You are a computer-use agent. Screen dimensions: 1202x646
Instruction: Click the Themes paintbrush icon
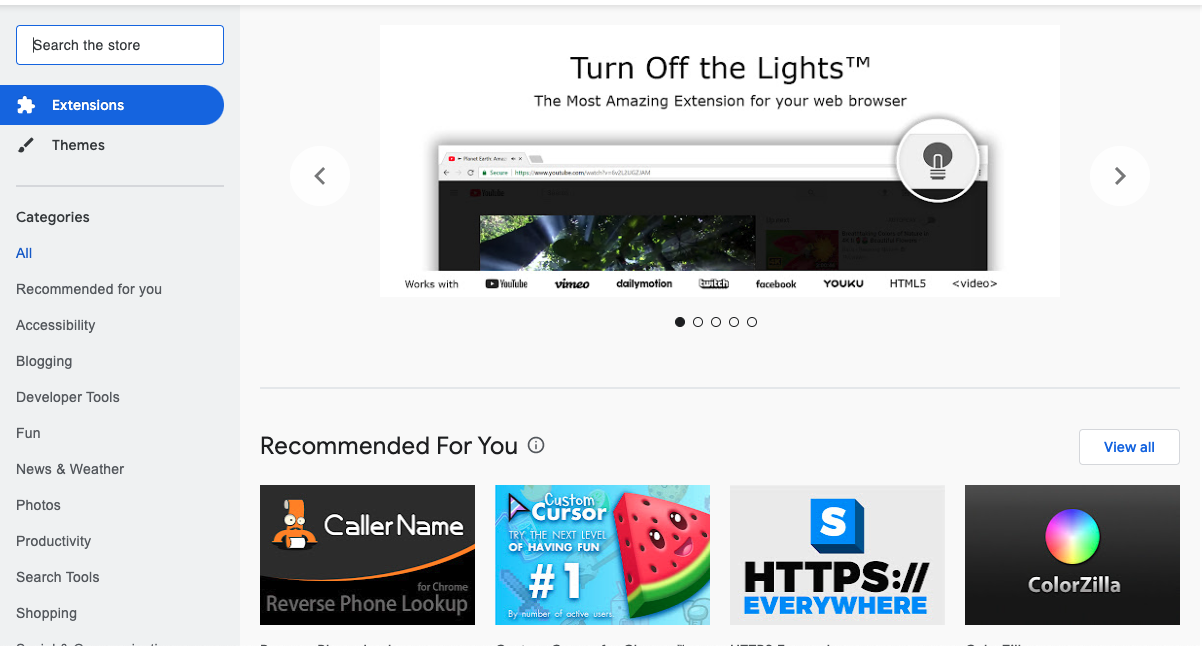click(26, 145)
